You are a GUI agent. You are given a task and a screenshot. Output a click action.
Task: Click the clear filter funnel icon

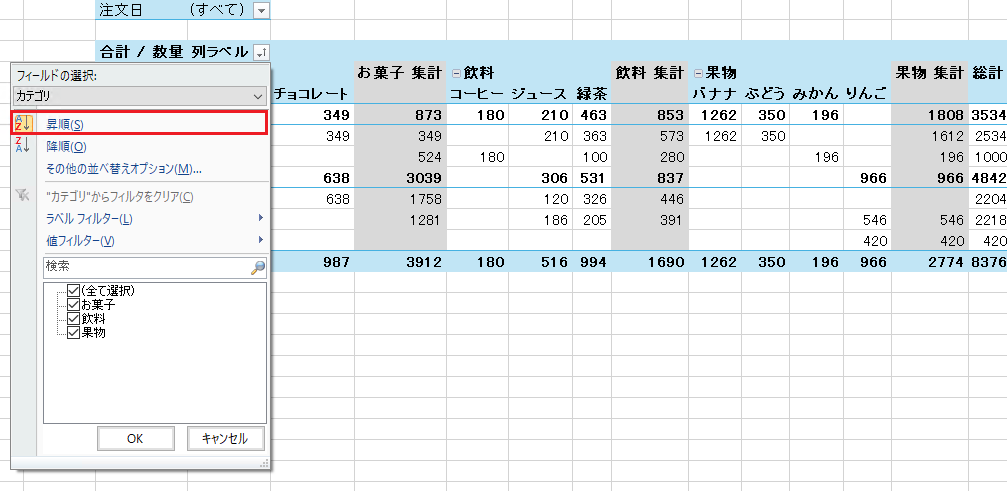coord(22,196)
